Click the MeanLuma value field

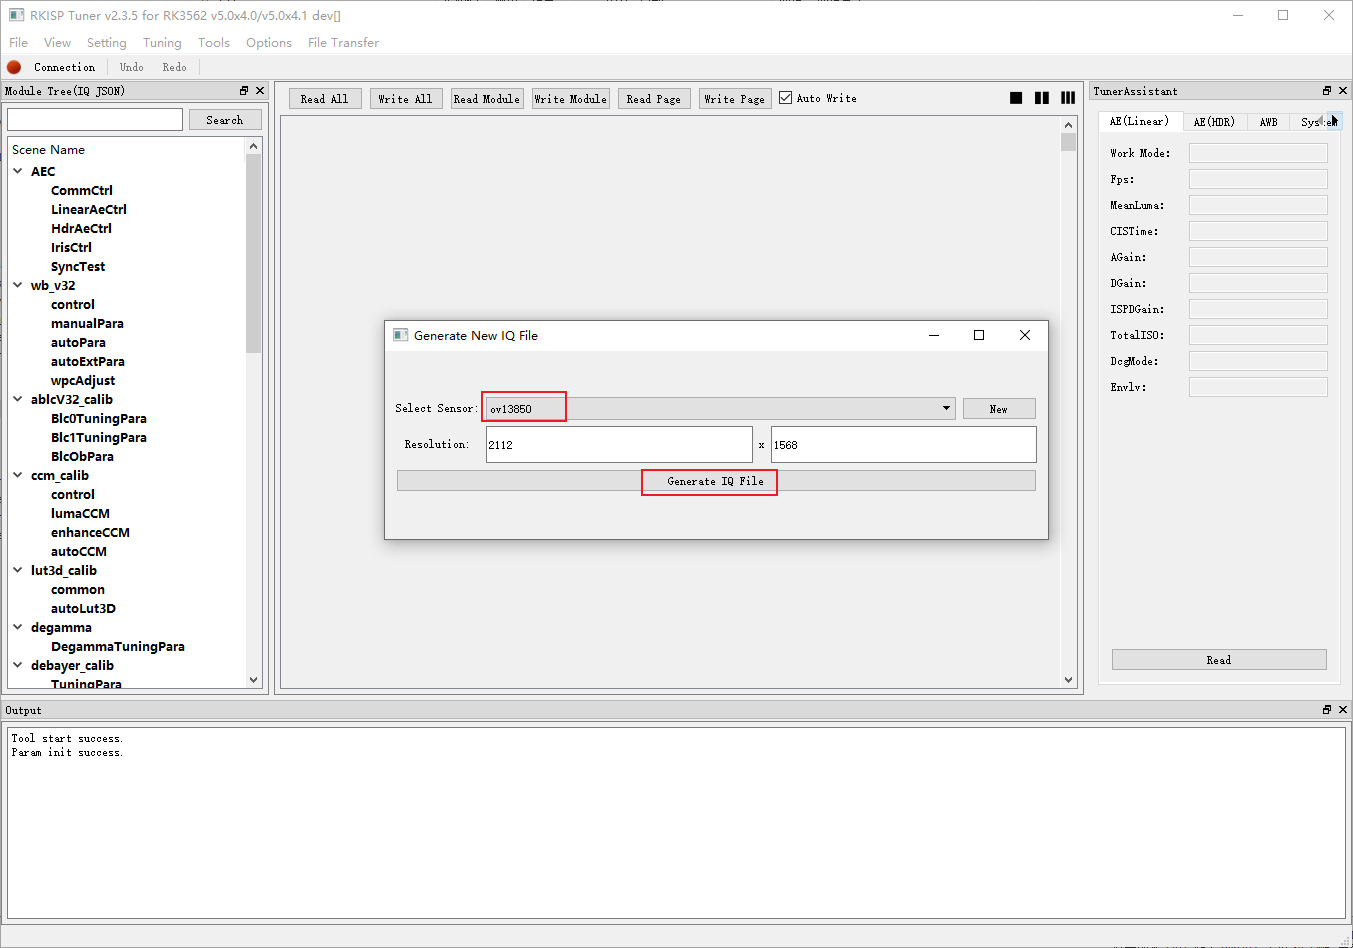[x=1258, y=205]
